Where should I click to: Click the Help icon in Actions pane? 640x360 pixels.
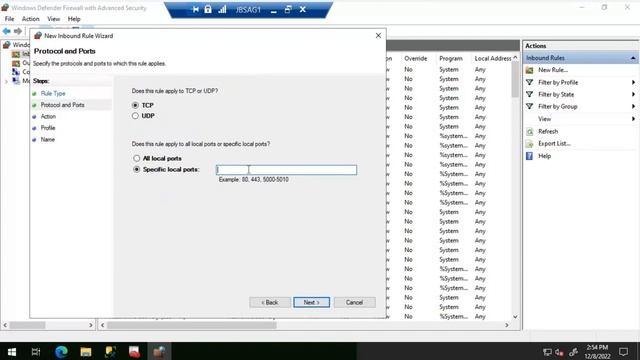pyautogui.click(x=529, y=156)
